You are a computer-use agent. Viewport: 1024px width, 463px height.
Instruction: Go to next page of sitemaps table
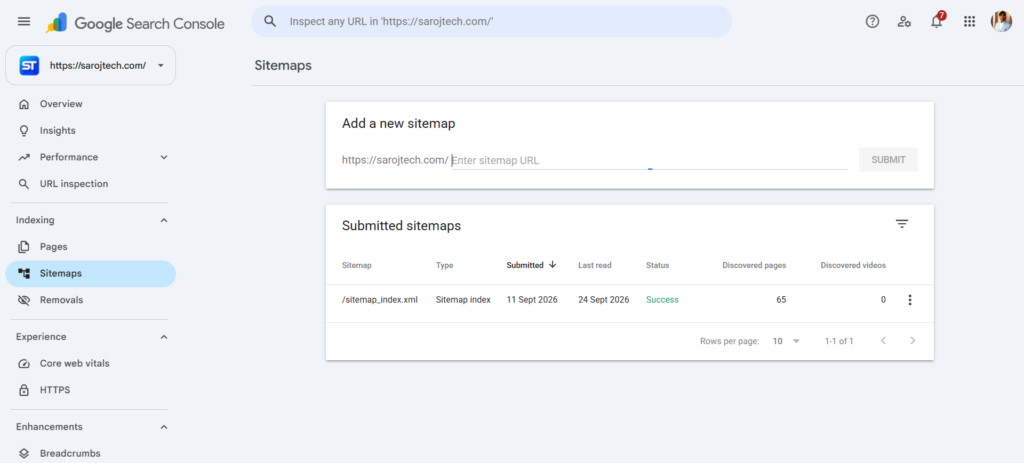pos(912,341)
